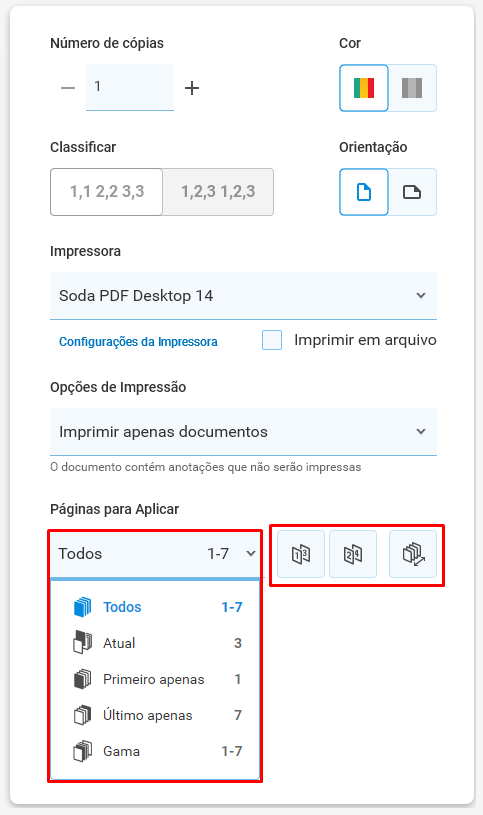
Task: Select collate option 1,1 2,2 3,3
Action: [x=107, y=192]
